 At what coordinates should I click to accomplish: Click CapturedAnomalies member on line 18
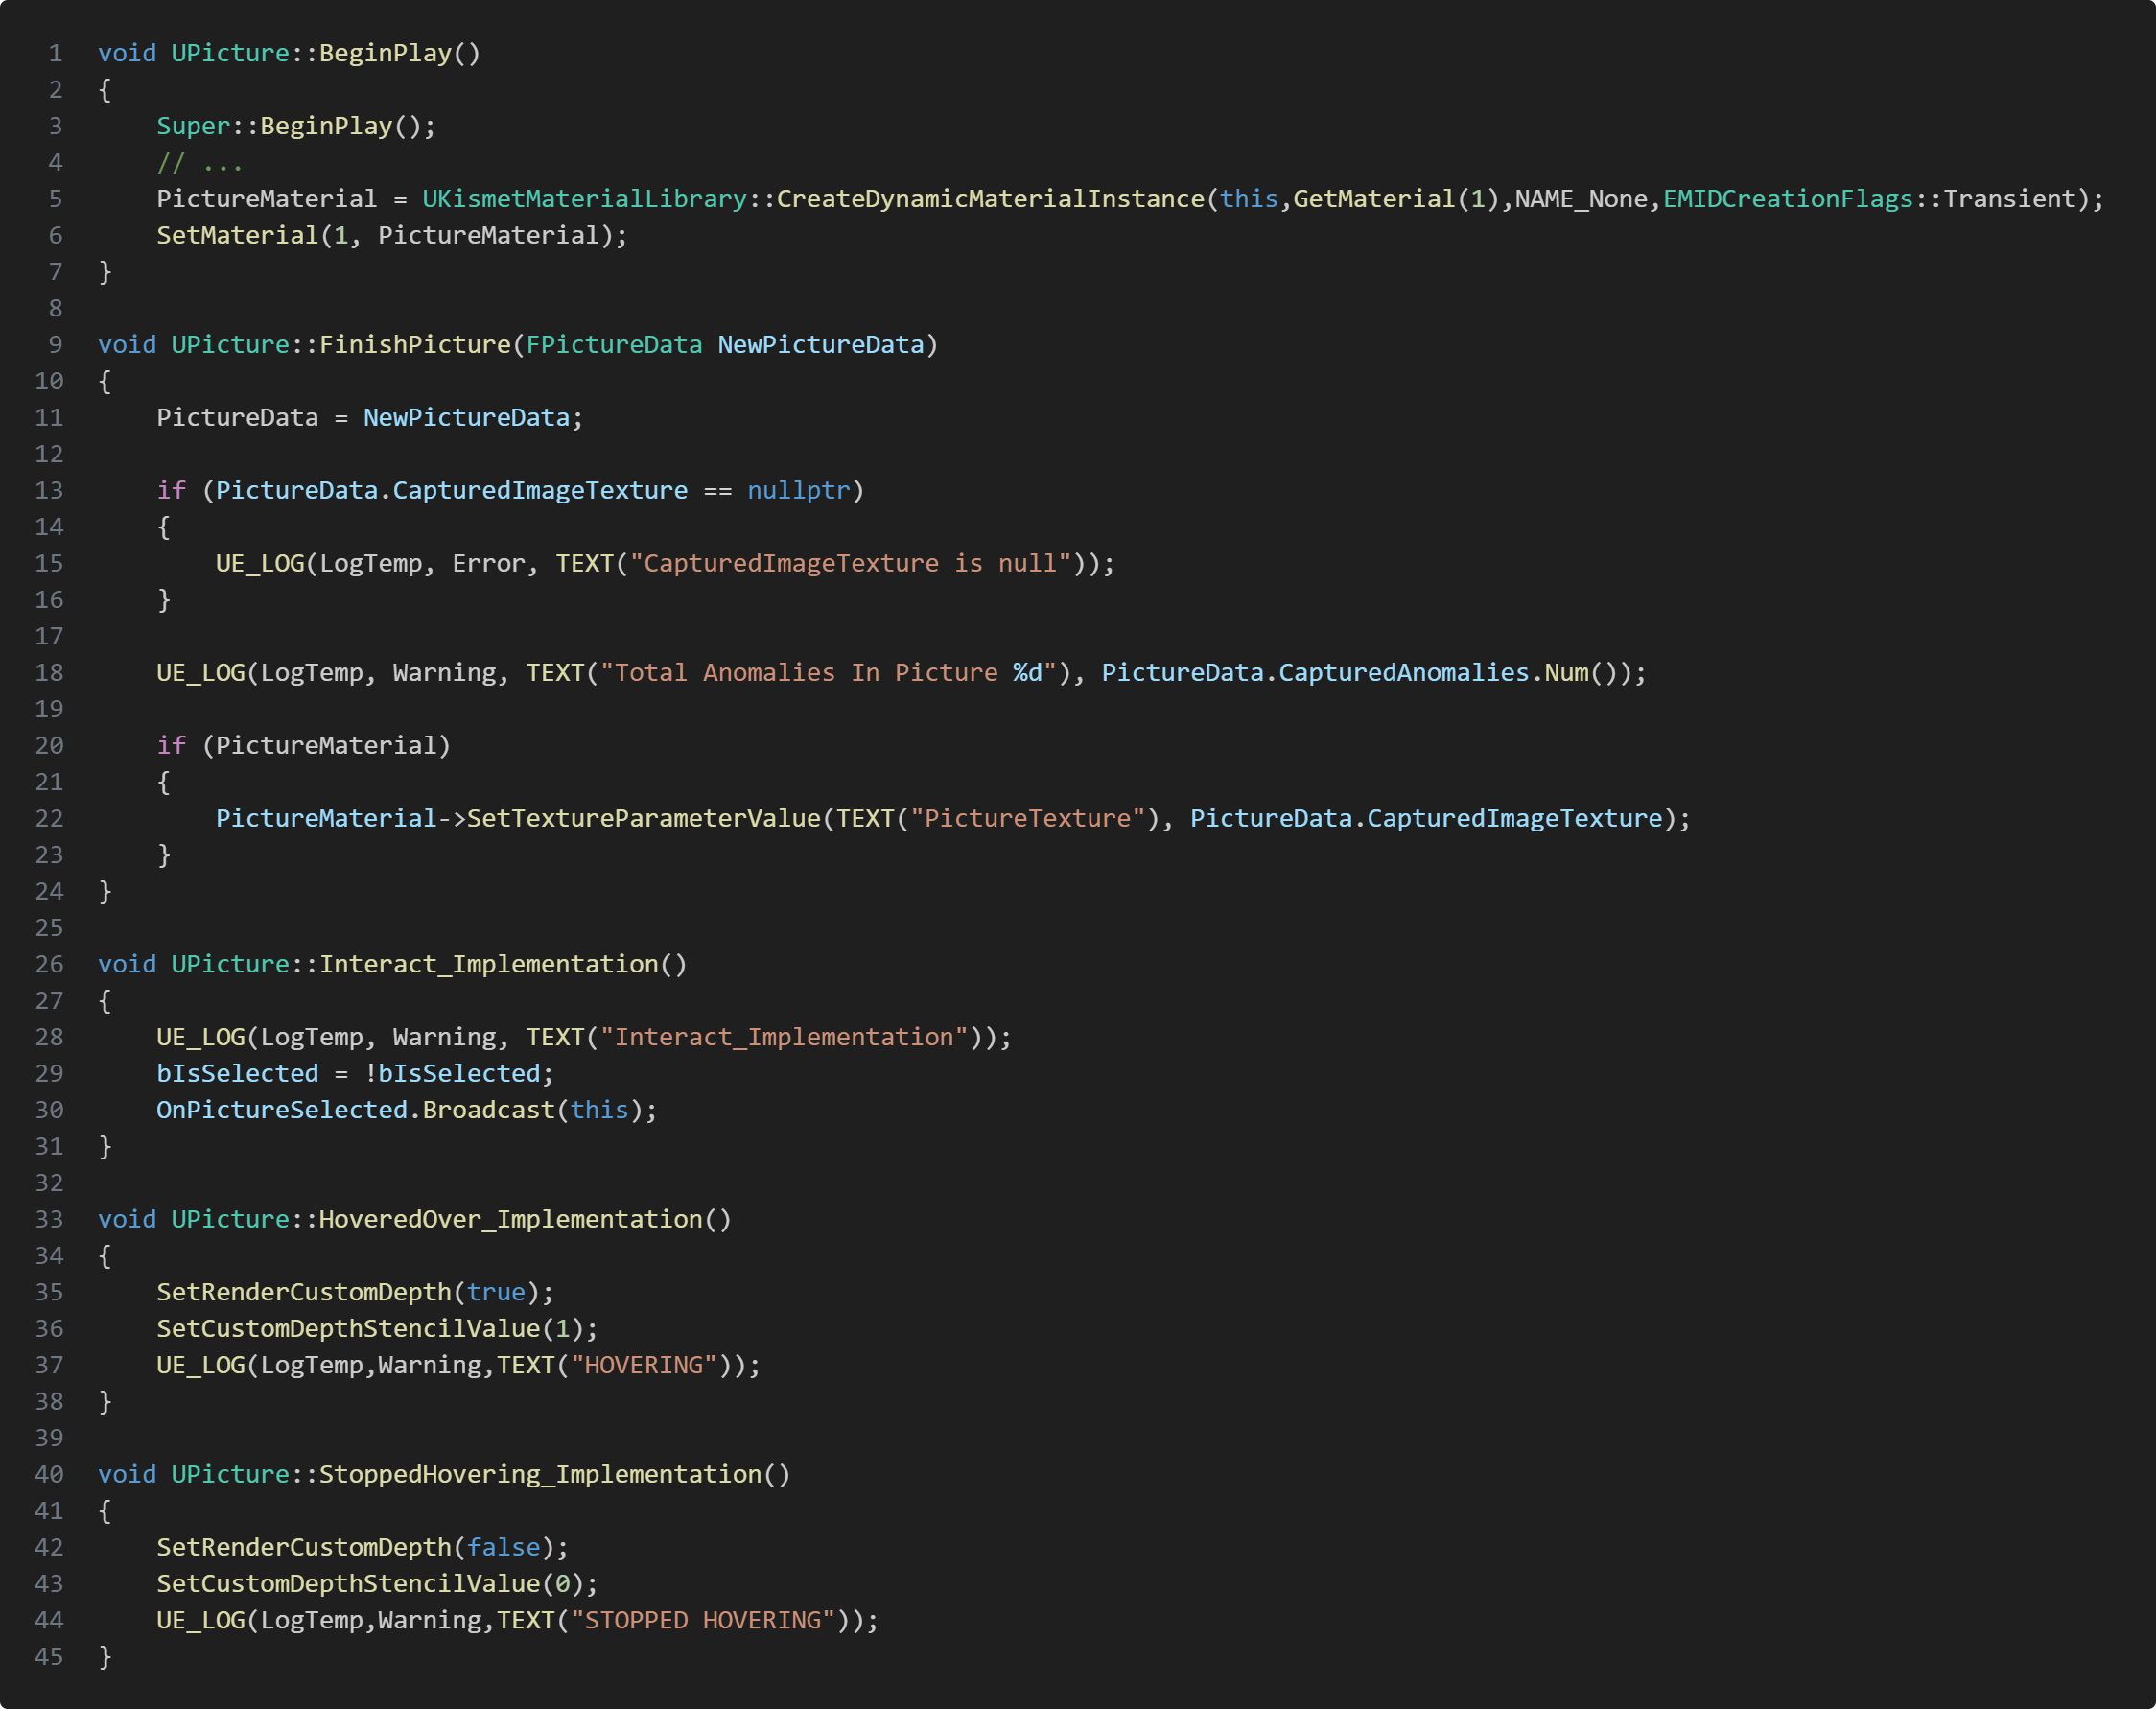pyautogui.click(x=1403, y=673)
